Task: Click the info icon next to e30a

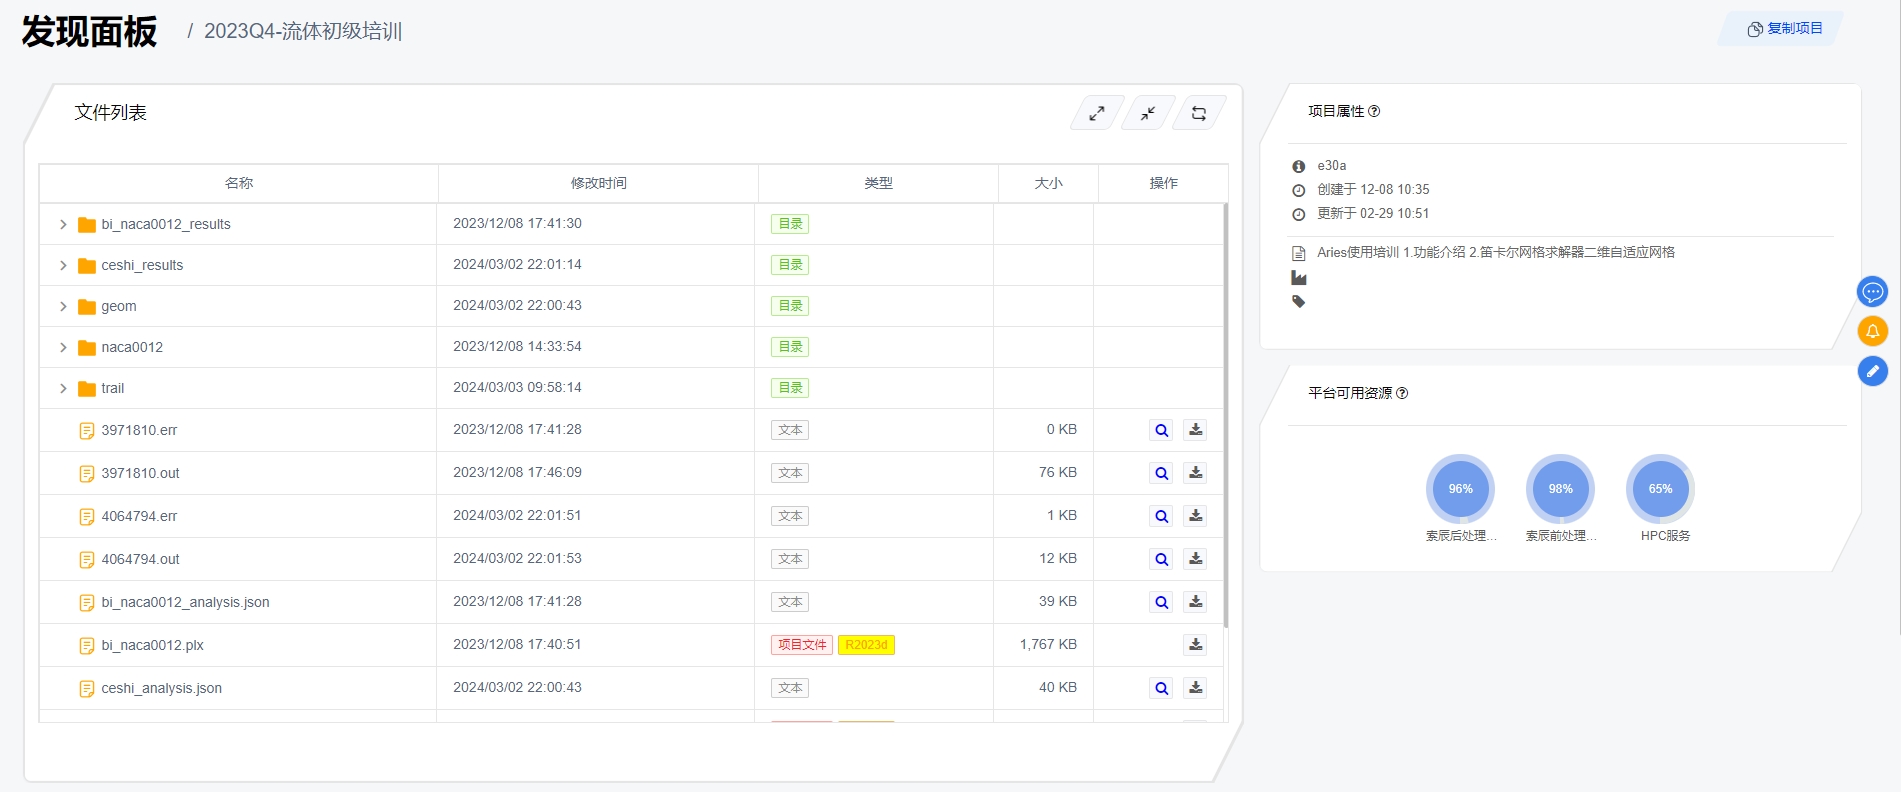Action: click(x=1299, y=166)
